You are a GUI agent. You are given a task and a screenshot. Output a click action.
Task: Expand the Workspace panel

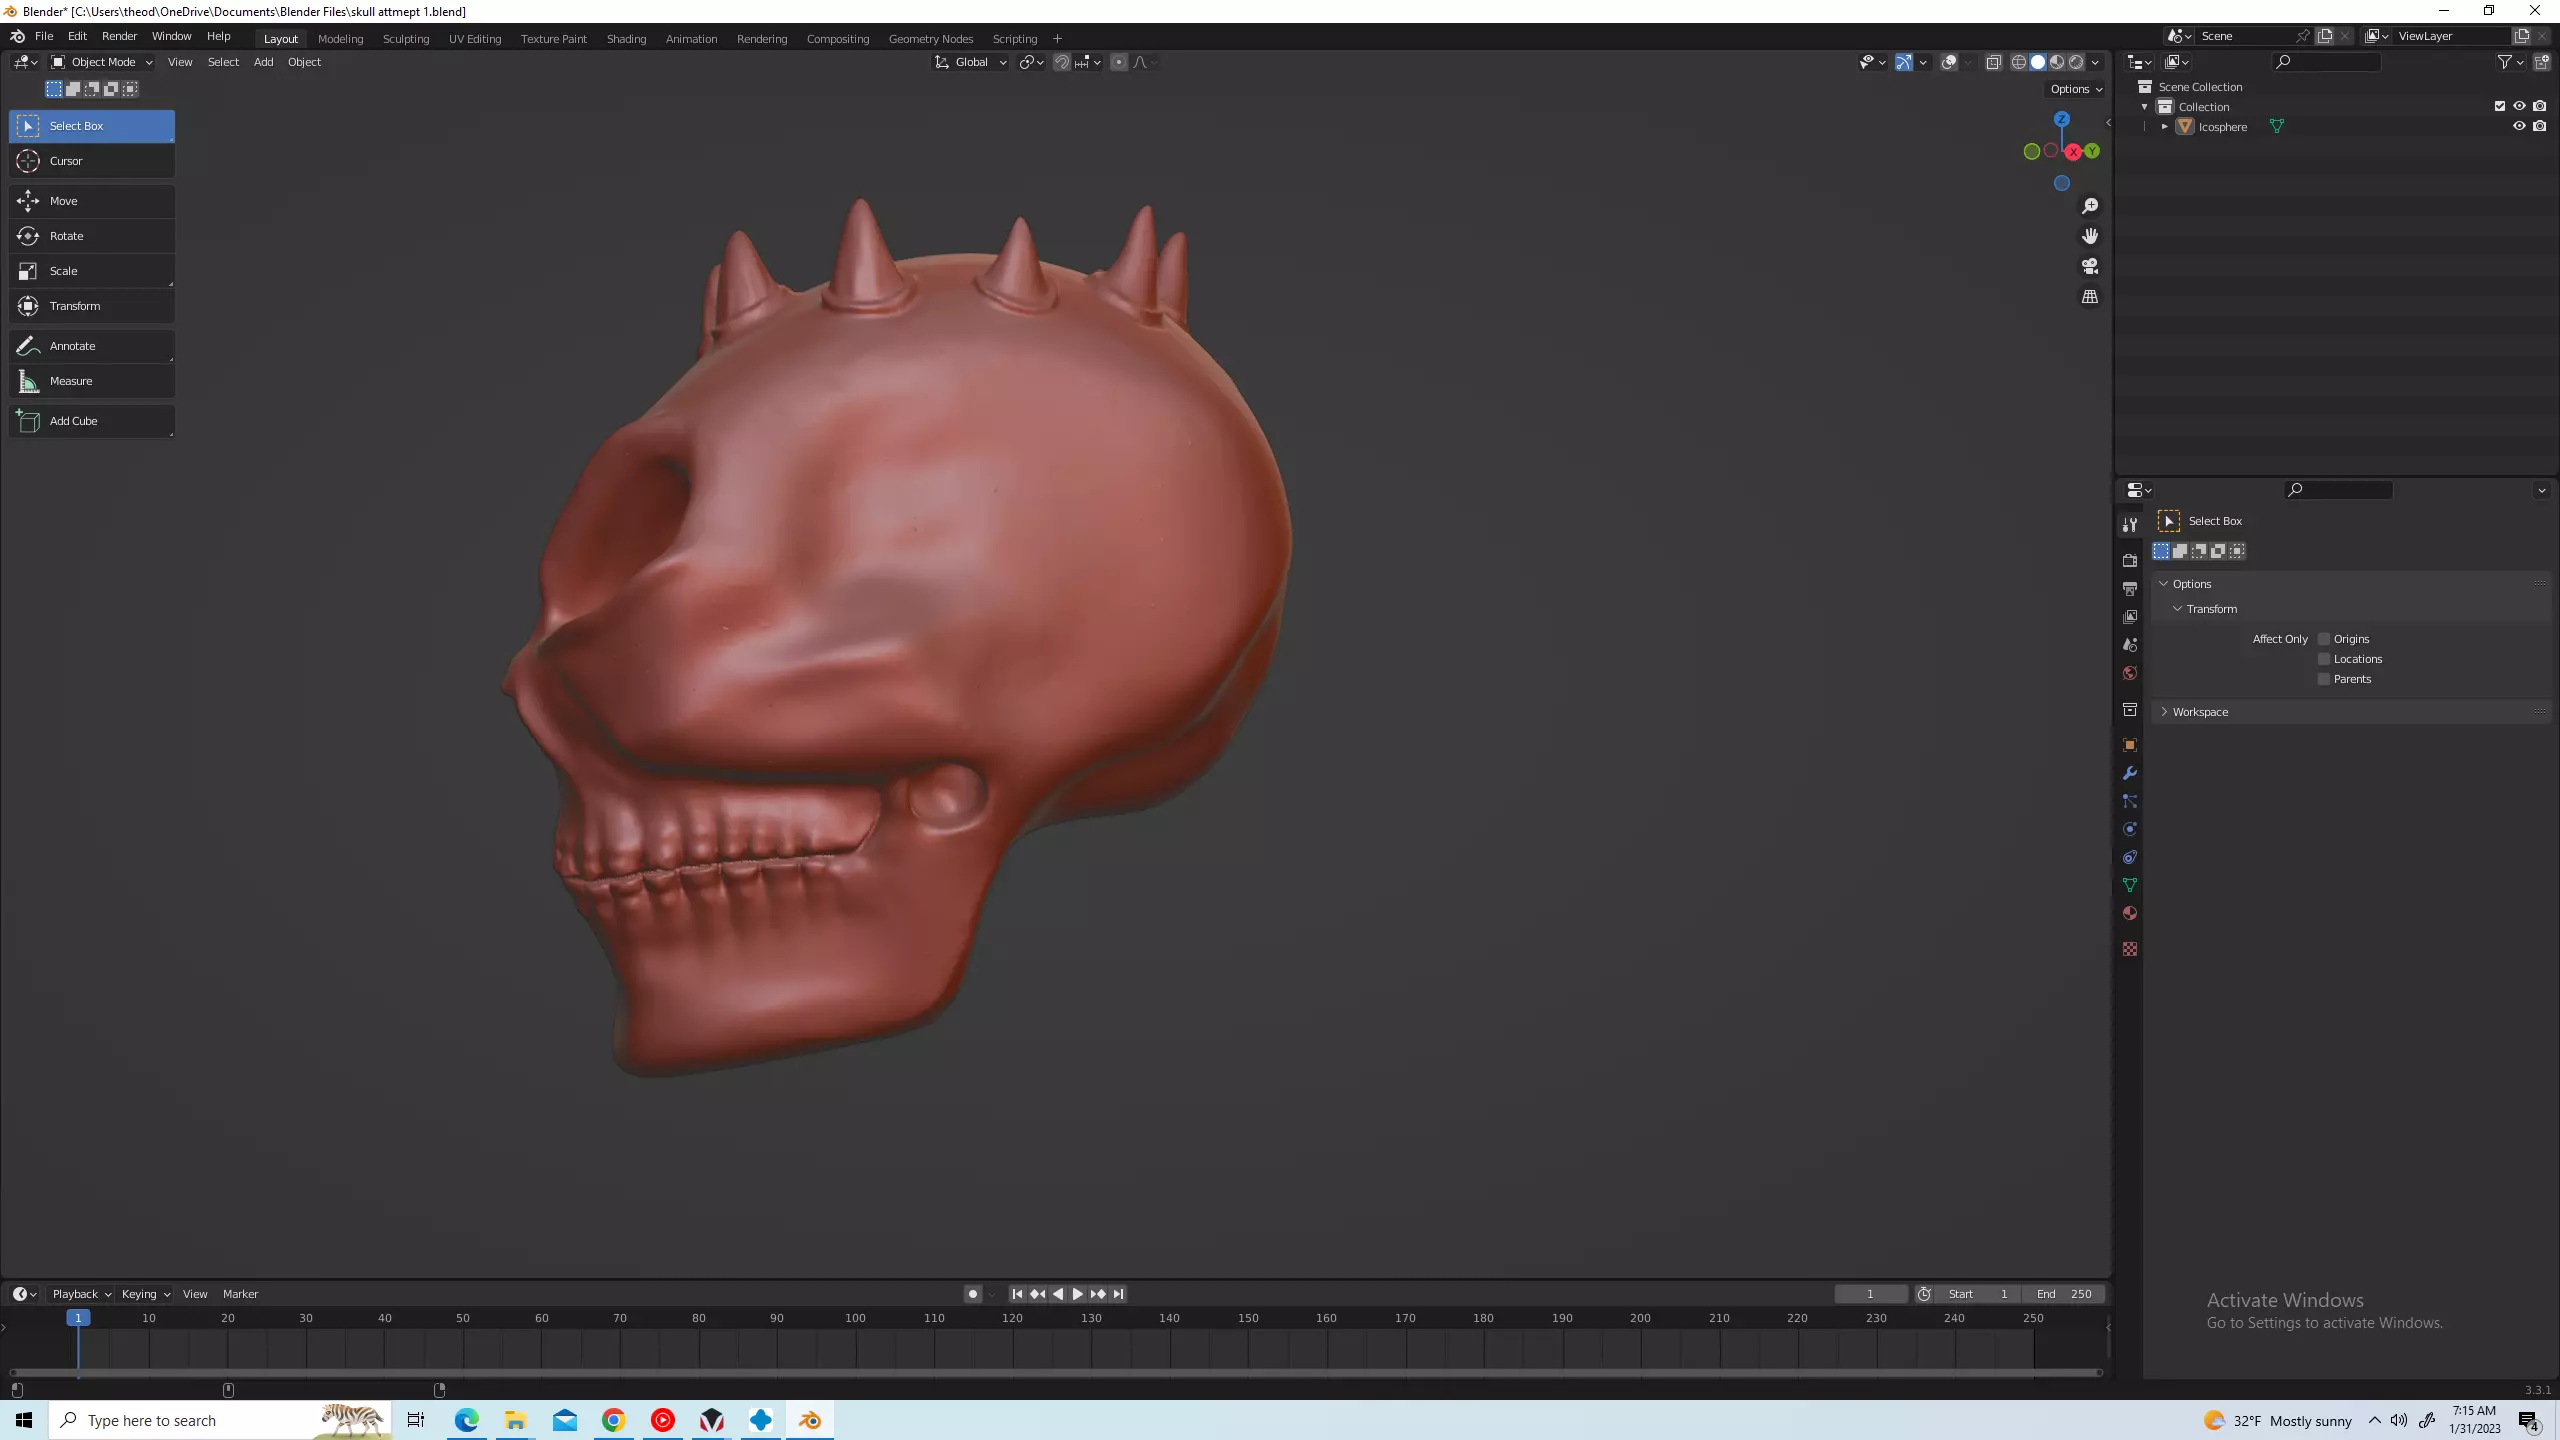coord(2200,712)
